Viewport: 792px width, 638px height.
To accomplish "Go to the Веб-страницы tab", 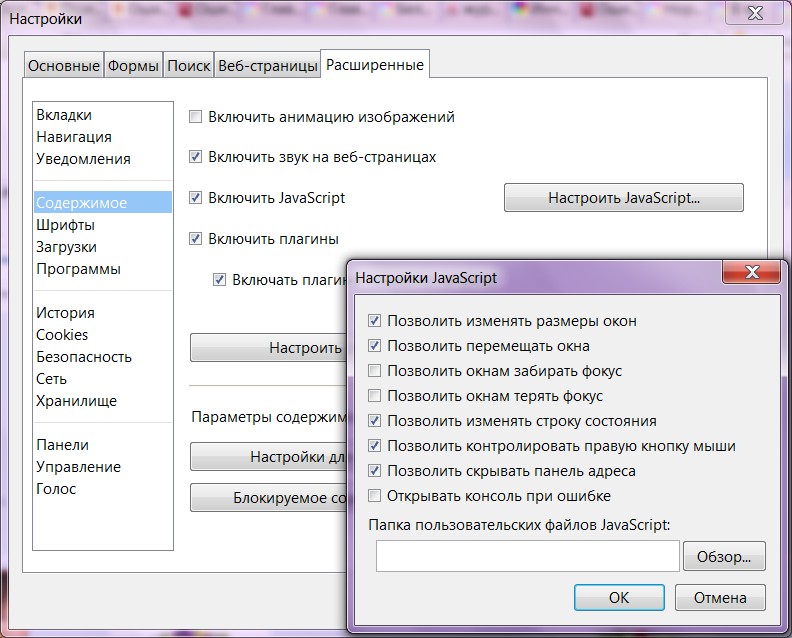I will pyautogui.click(x=267, y=66).
